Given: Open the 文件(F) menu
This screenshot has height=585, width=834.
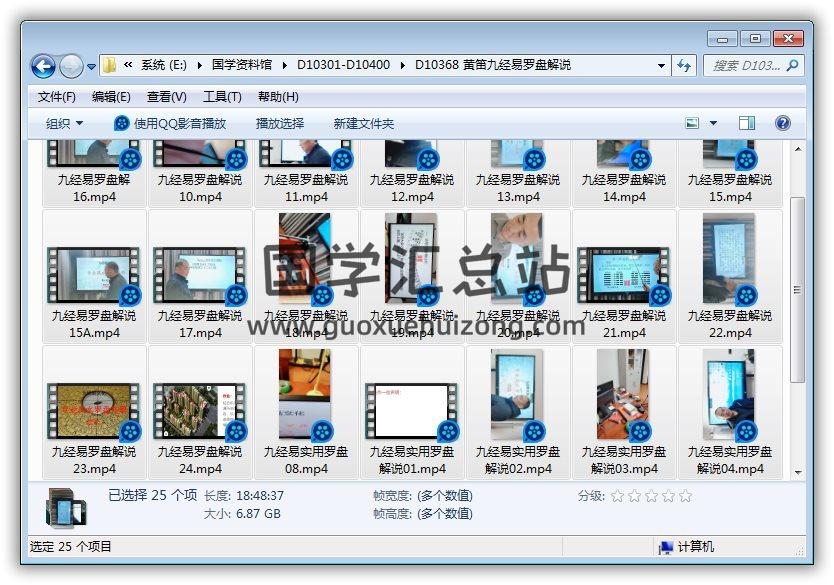Looking at the screenshot, I should tap(57, 97).
